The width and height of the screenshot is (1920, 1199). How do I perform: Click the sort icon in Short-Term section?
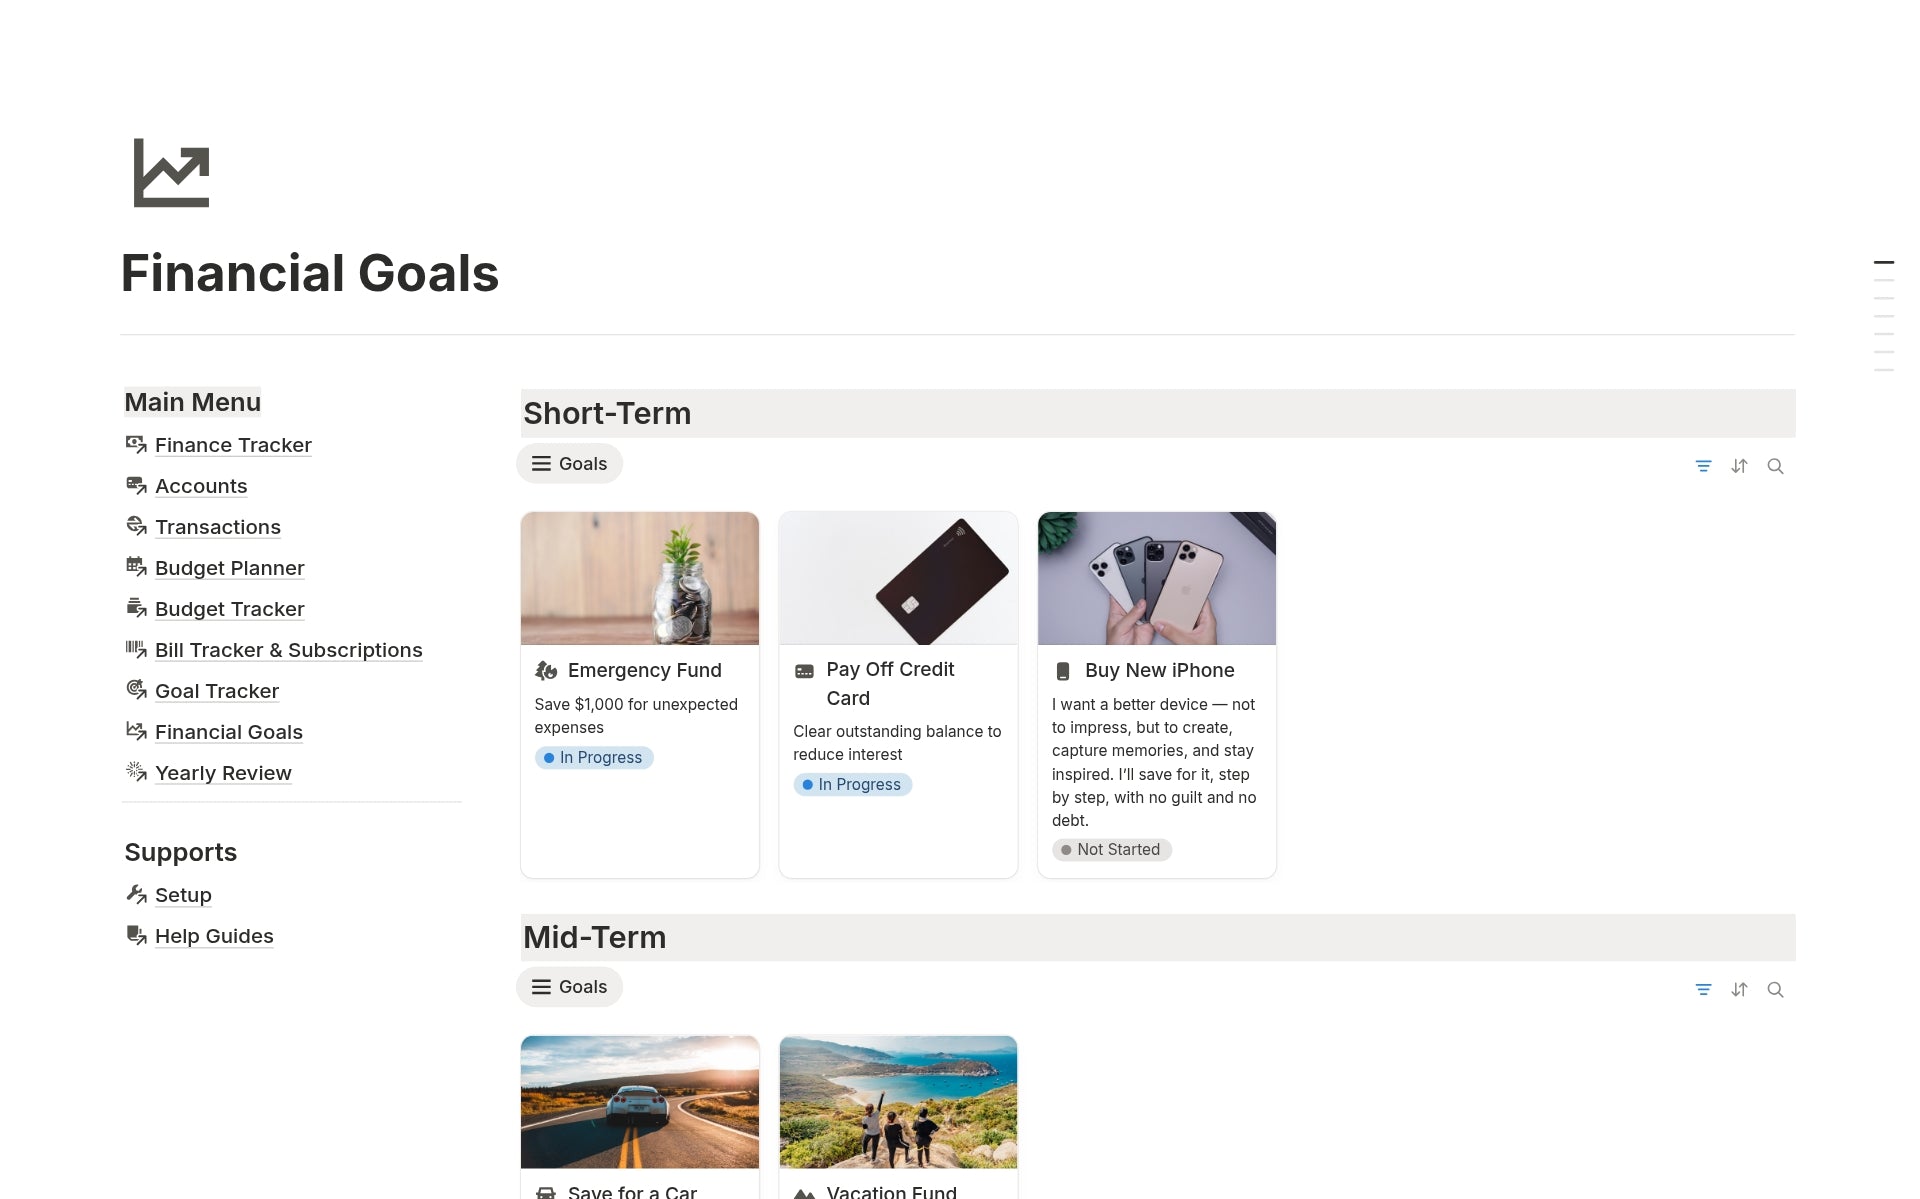coord(1739,466)
